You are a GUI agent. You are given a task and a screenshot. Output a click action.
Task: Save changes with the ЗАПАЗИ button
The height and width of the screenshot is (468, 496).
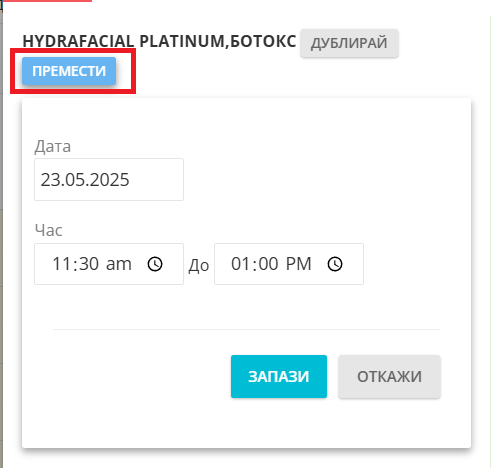point(279,376)
